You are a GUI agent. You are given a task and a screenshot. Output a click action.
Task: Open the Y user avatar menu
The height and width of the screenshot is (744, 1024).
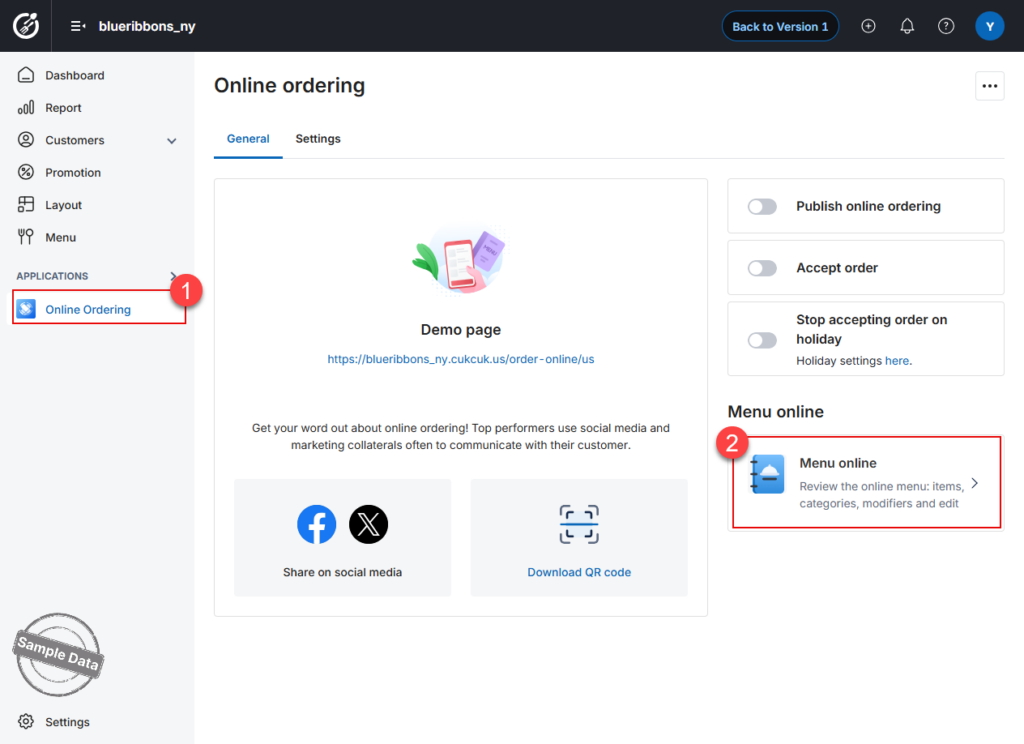pyautogui.click(x=989, y=26)
